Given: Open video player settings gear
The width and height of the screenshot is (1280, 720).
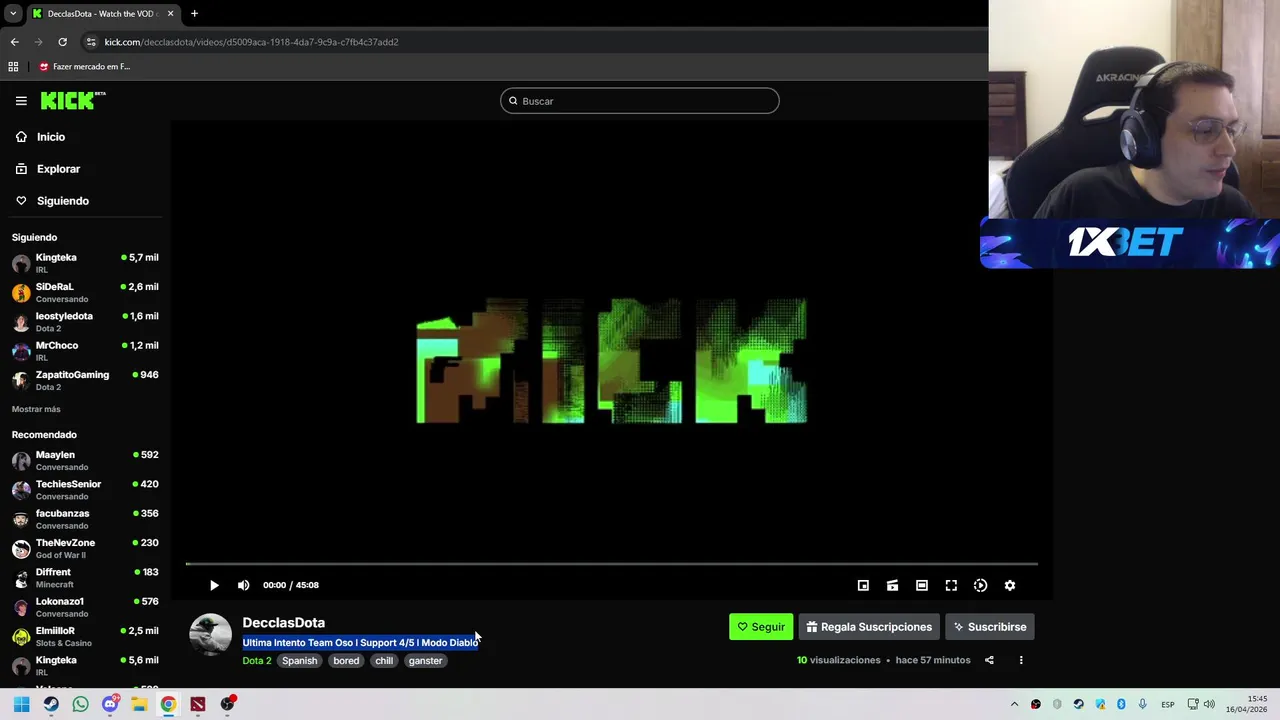Looking at the screenshot, I should pyautogui.click(x=1010, y=585).
